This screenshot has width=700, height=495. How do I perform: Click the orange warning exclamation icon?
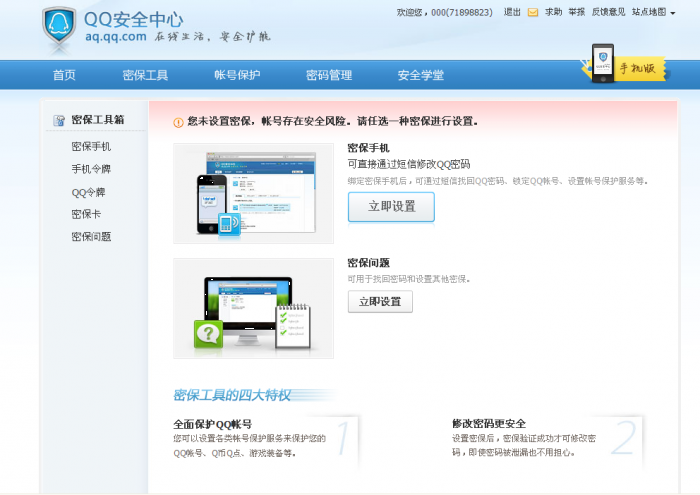179,122
